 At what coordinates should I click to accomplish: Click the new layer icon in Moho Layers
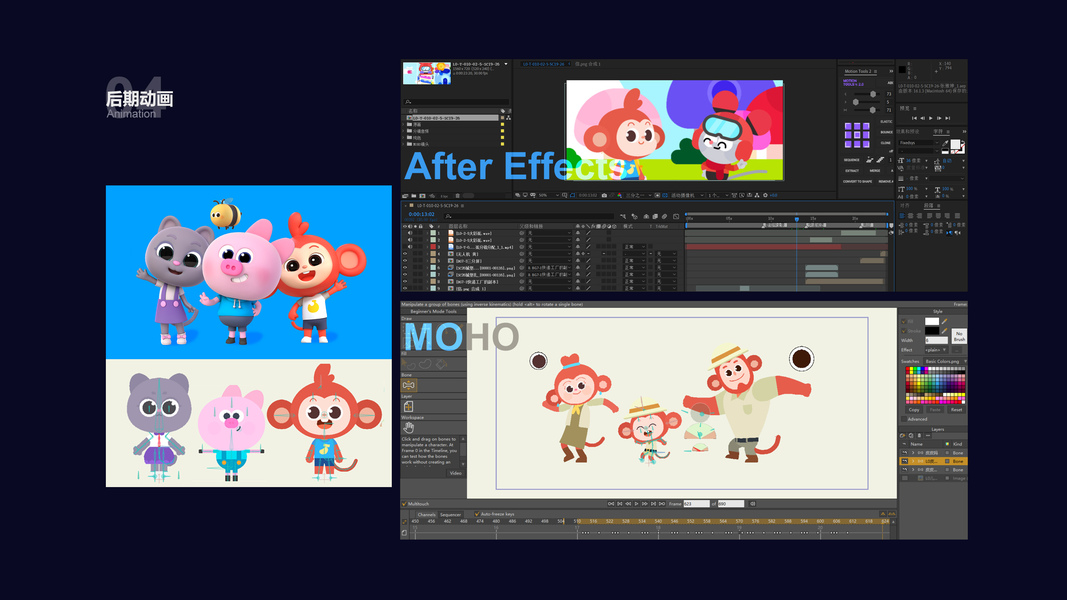[902, 435]
